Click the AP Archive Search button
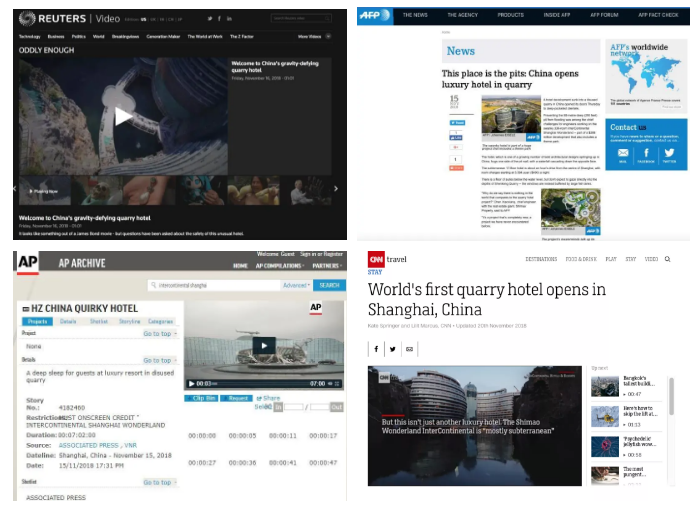Screen dimensions: 696x509 330,285
